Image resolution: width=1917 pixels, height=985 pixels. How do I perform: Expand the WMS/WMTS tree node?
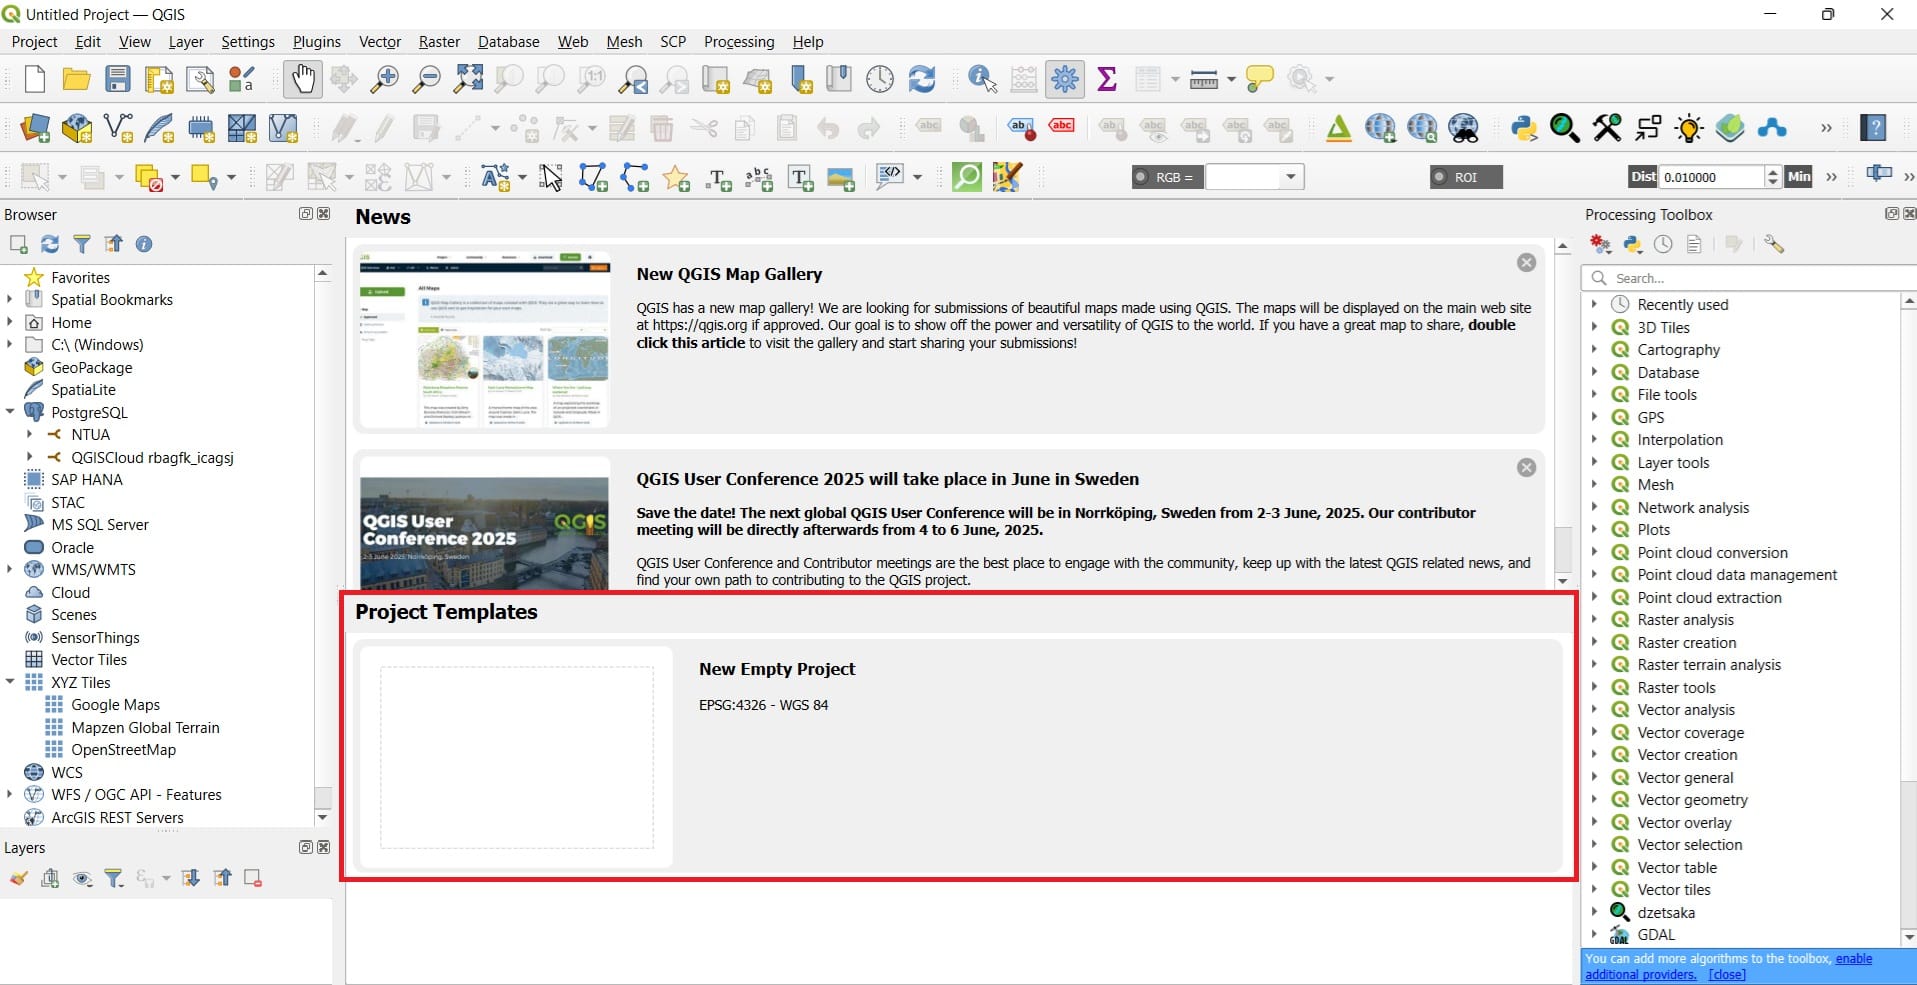[10, 569]
